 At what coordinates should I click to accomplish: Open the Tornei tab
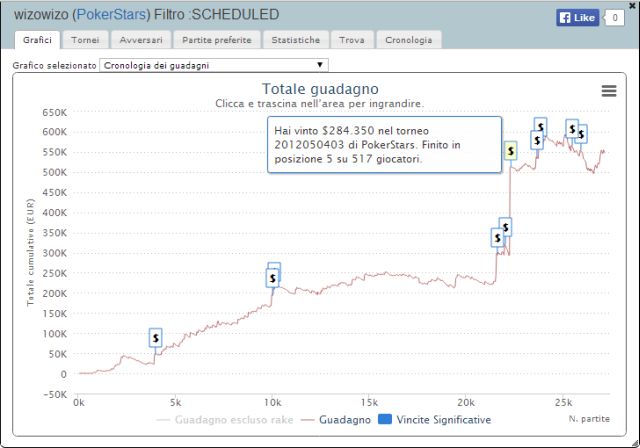[85, 40]
